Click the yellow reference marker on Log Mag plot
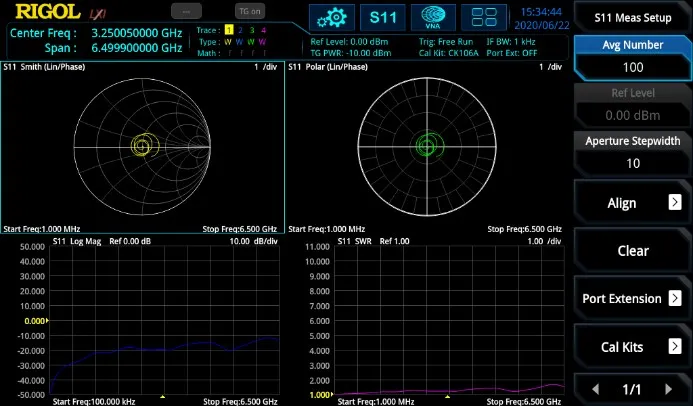This screenshot has width=693, height=406. [46, 321]
